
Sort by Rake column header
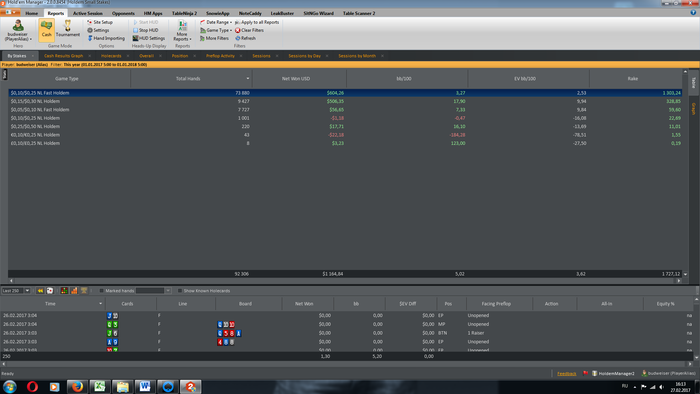[636, 79]
